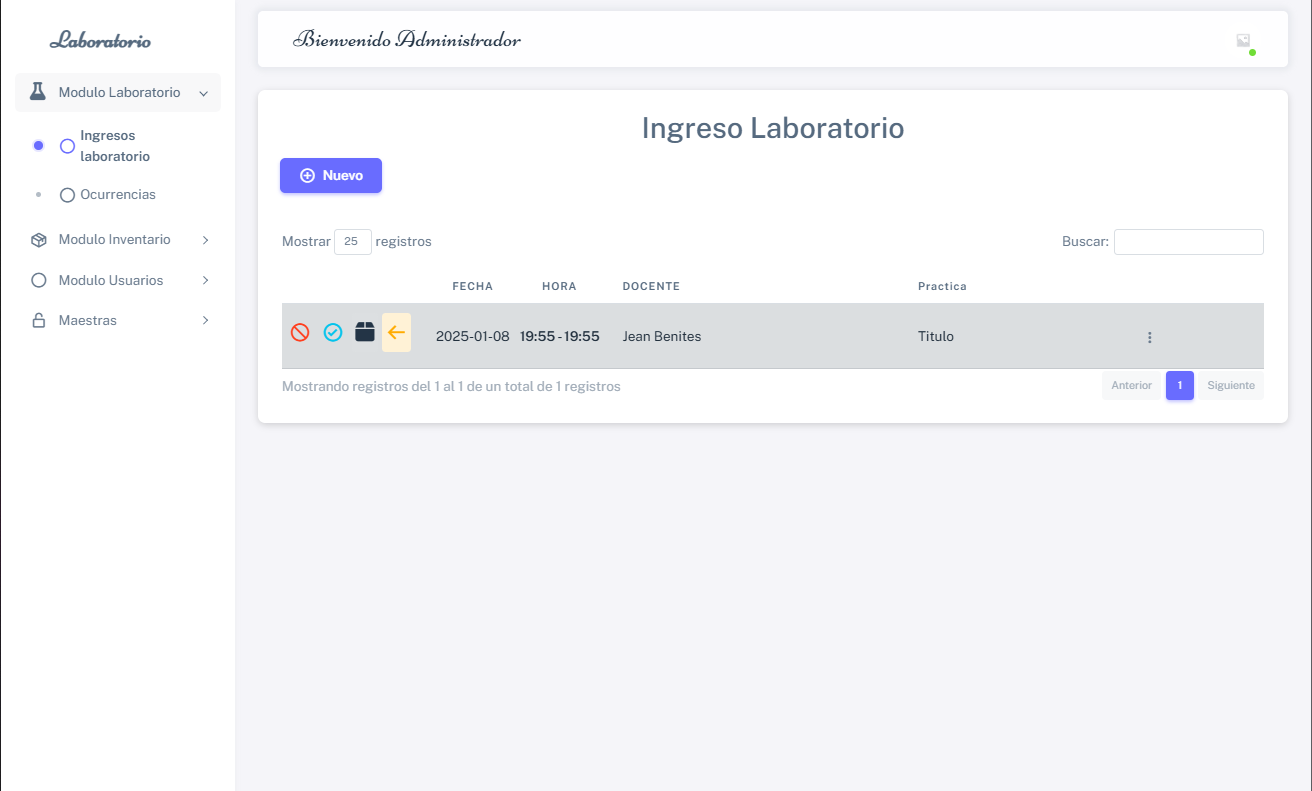Click the lock icon beside Maestras
This screenshot has width=1312, height=791.
tap(38, 320)
